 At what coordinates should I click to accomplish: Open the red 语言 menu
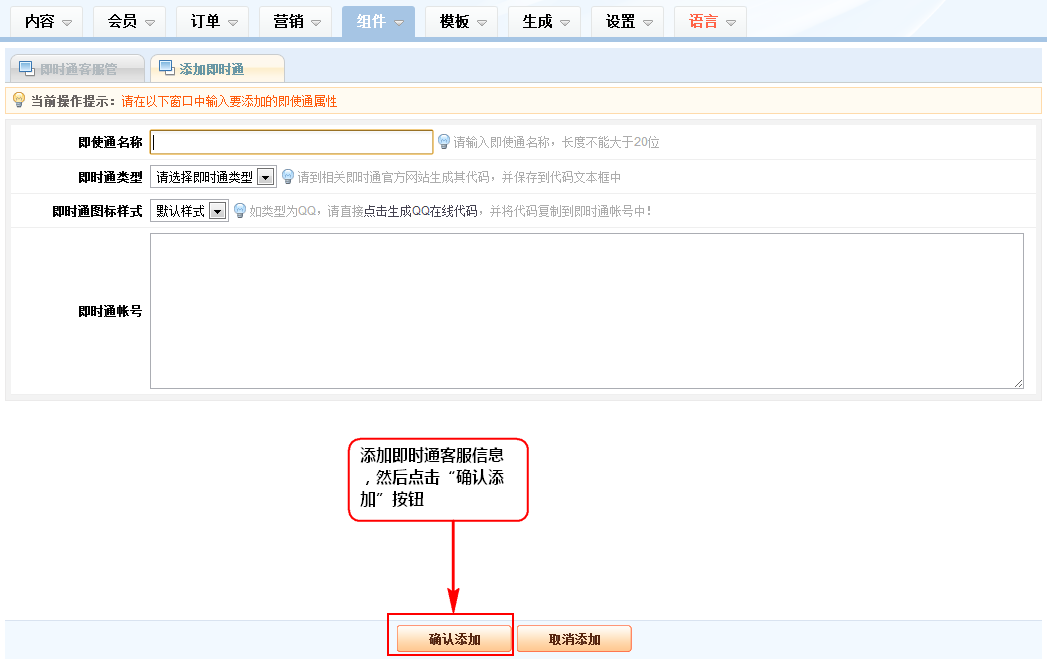click(710, 21)
